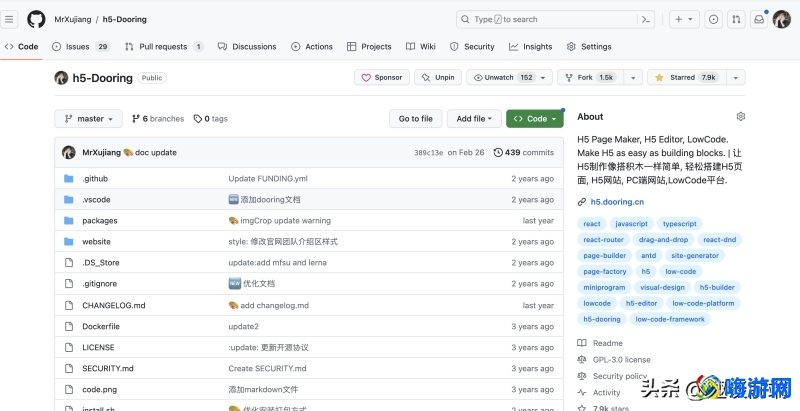The image size is (800, 411).
Task: Open the Actions tab
Action: pos(312,46)
